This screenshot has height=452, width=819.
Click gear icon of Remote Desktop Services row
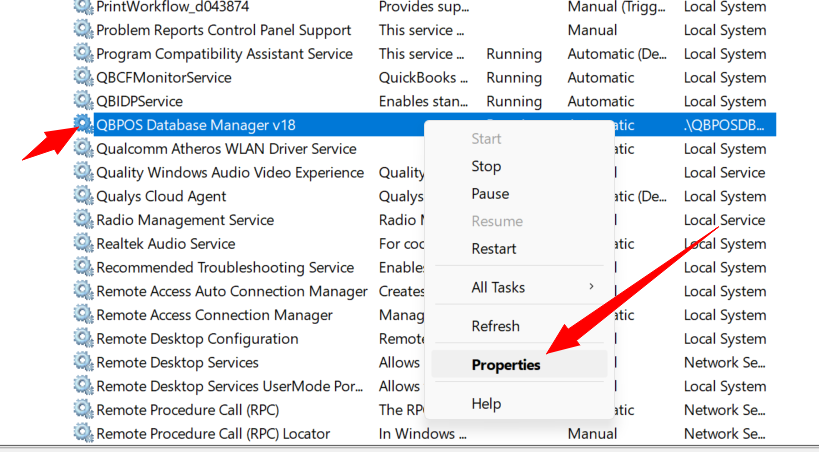(x=83, y=362)
